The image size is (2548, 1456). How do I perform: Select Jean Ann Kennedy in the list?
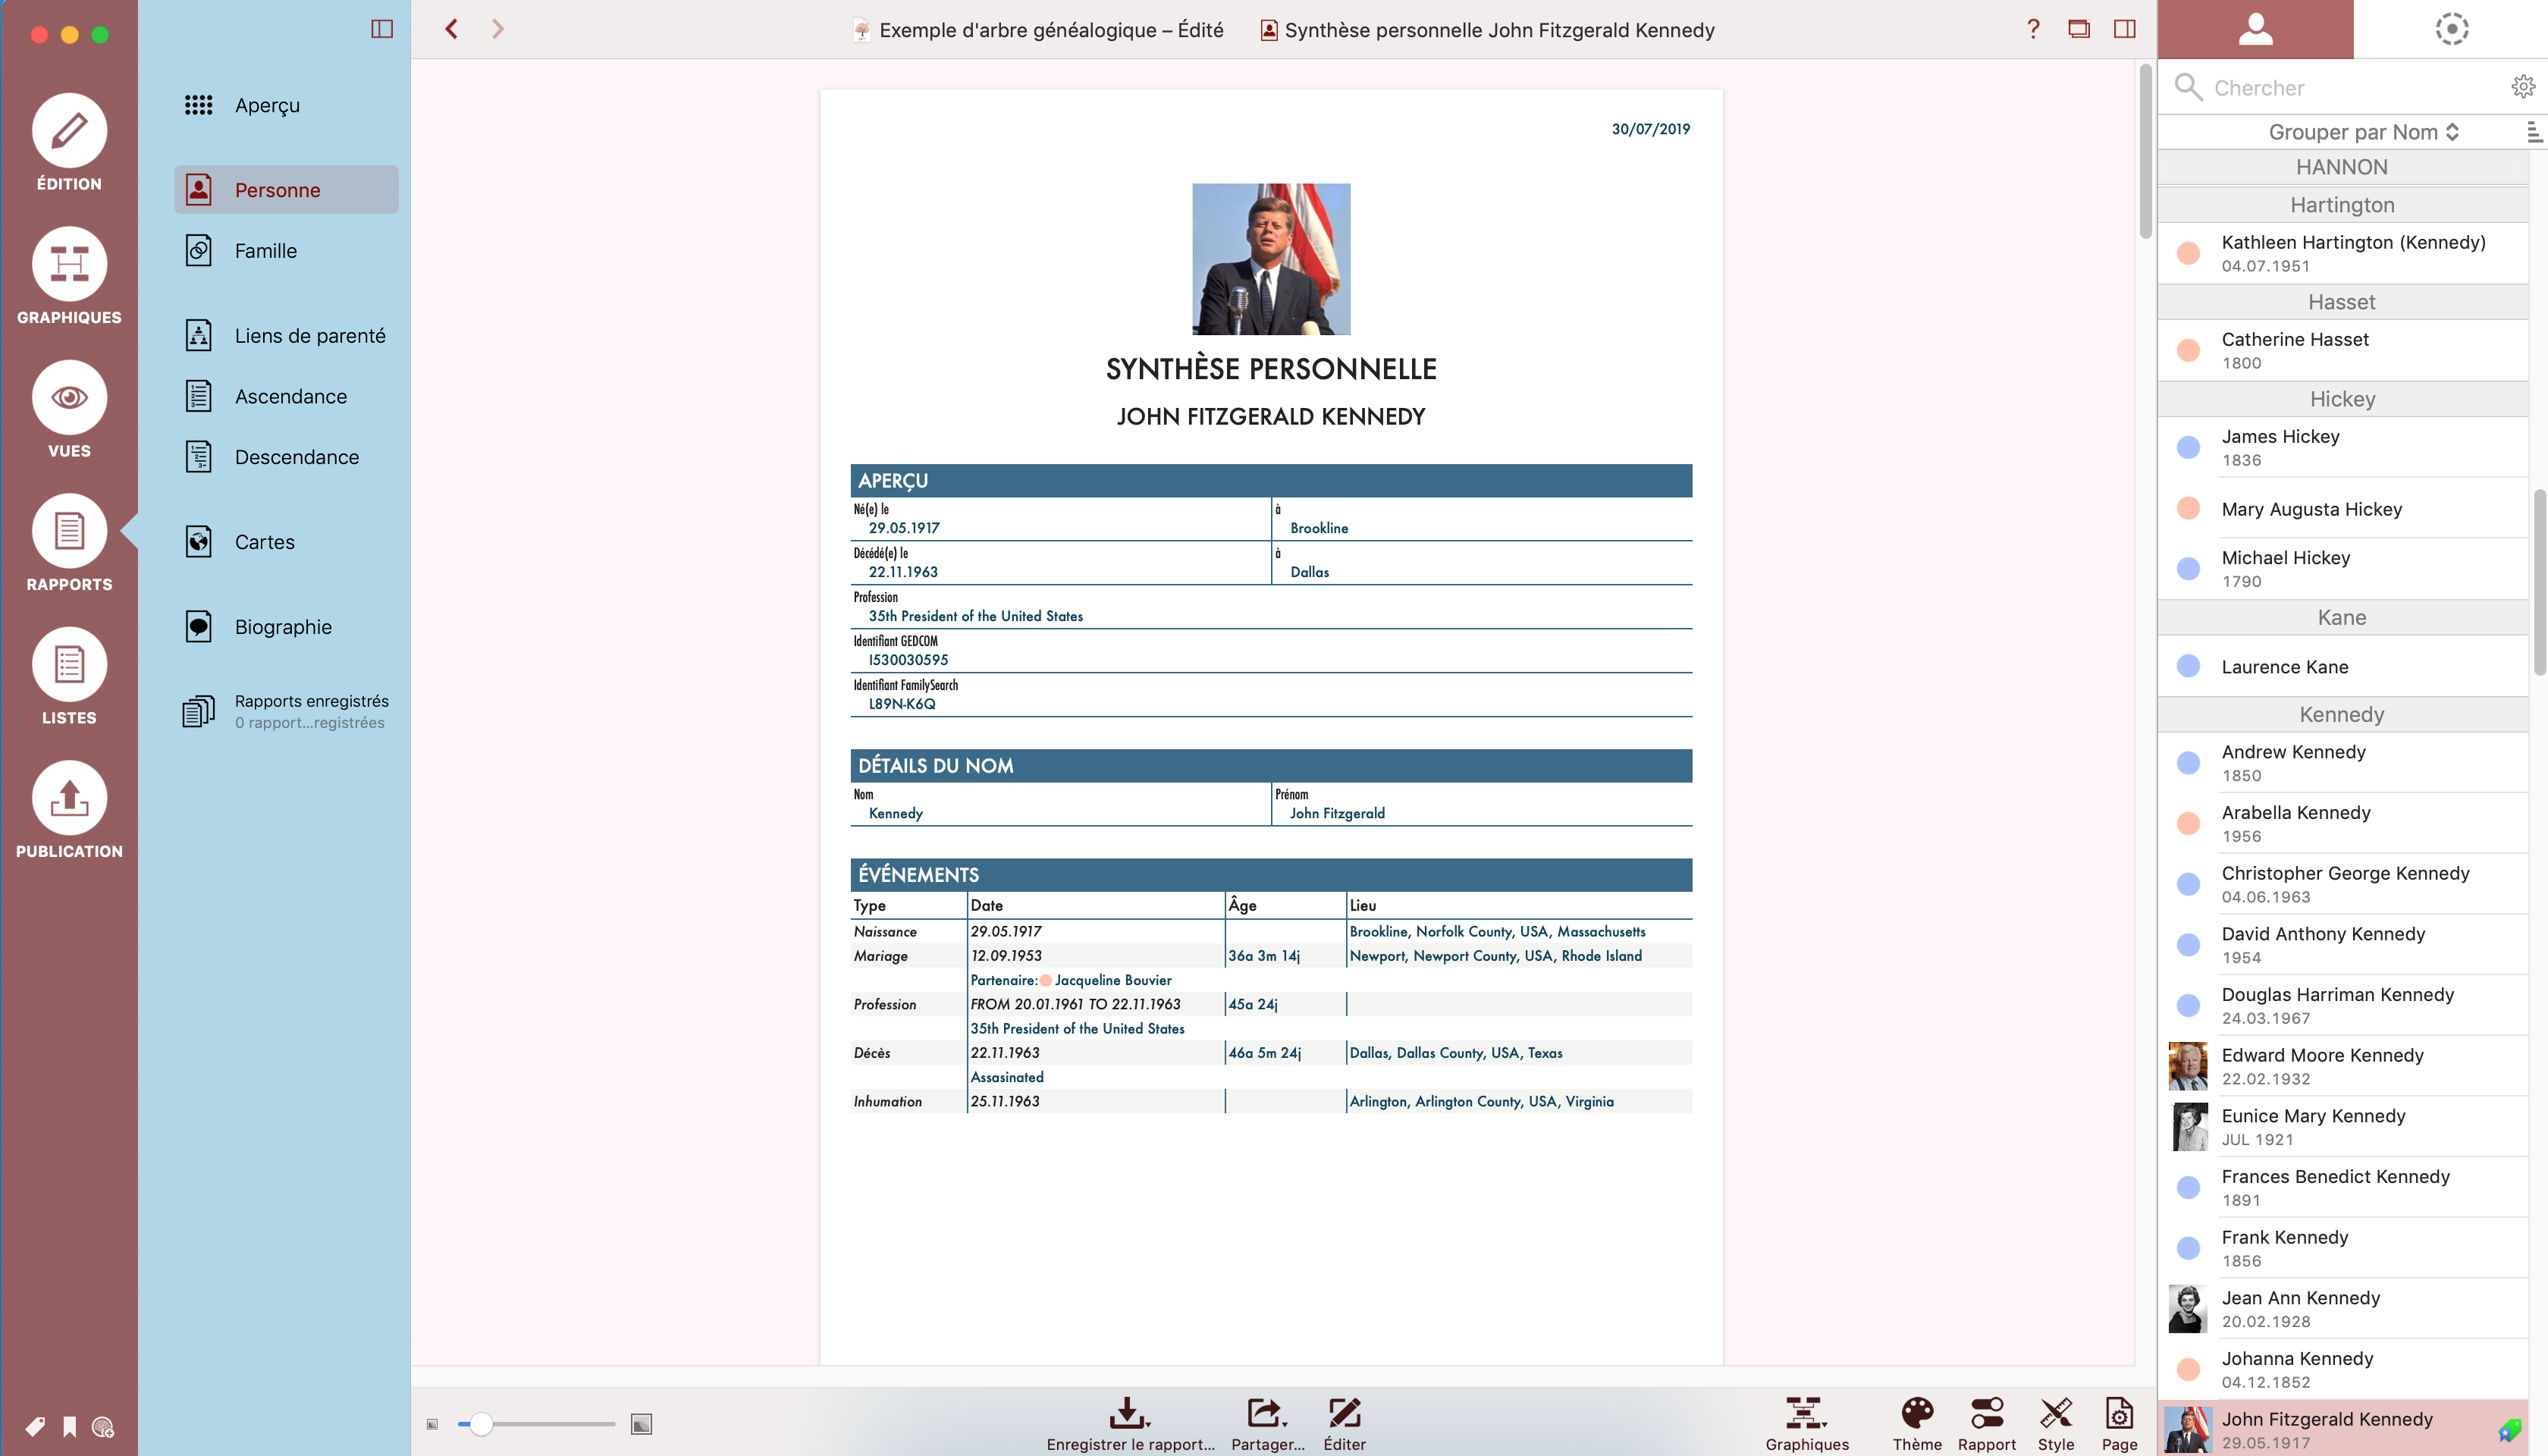coord(2342,1309)
